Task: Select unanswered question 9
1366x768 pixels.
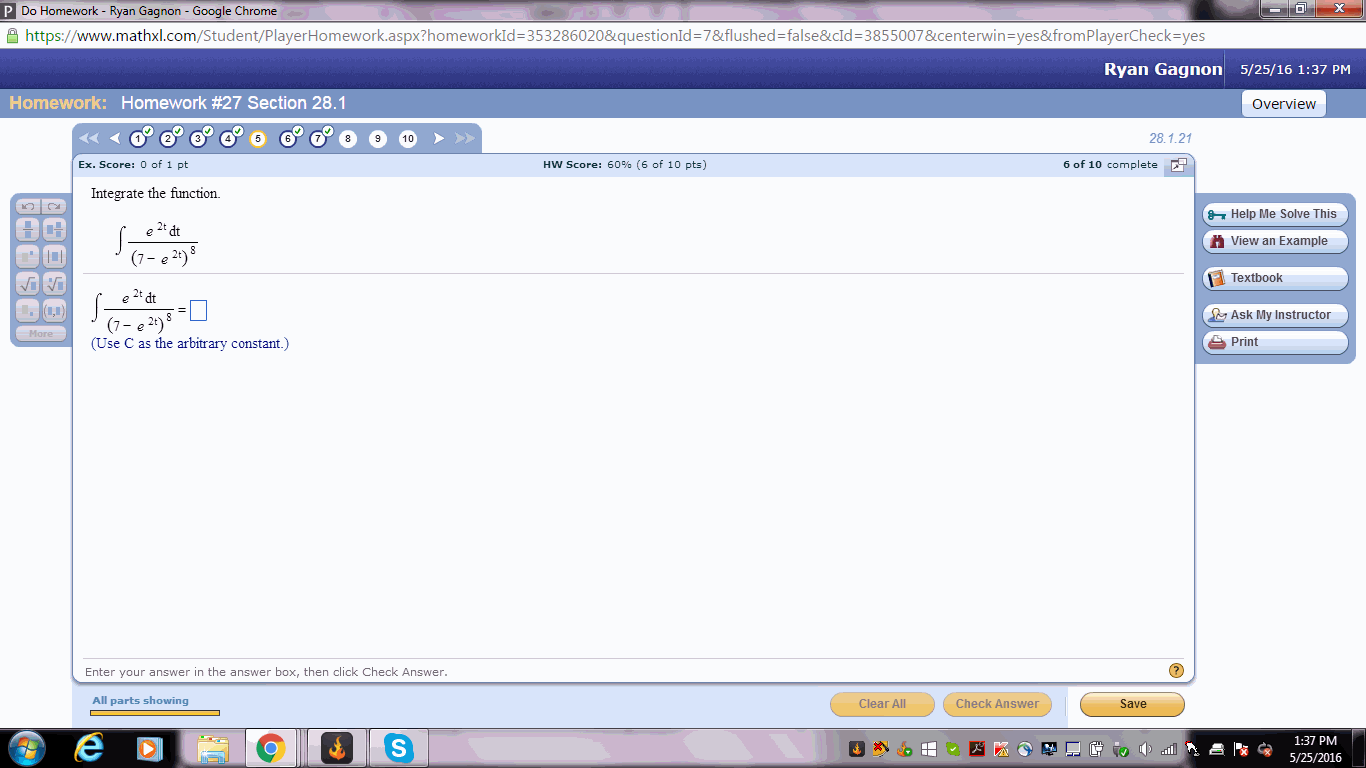Action: 378,139
